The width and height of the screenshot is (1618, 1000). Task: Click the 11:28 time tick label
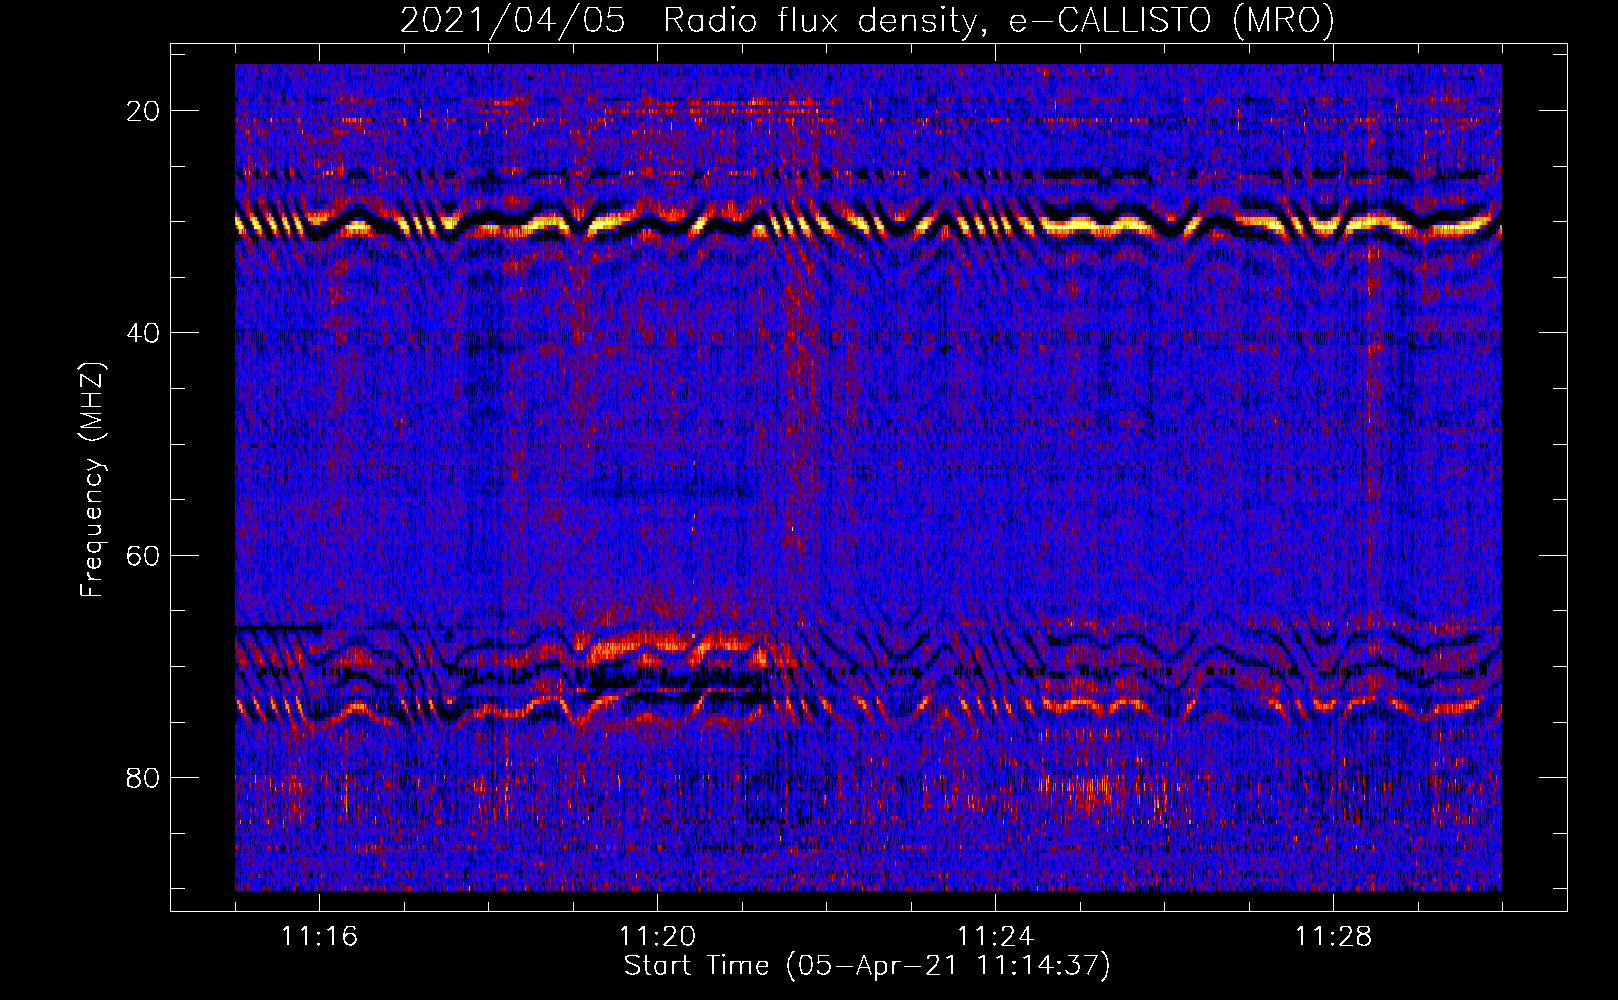[1333, 937]
